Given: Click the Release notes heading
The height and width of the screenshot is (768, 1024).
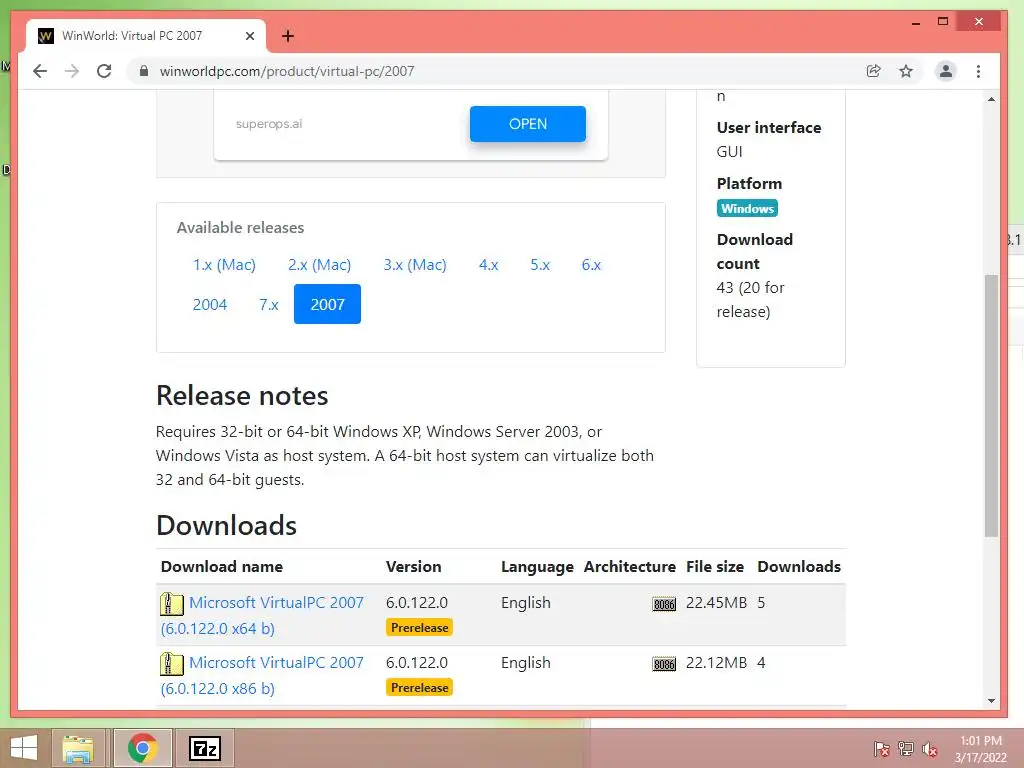Looking at the screenshot, I should [242, 396].
